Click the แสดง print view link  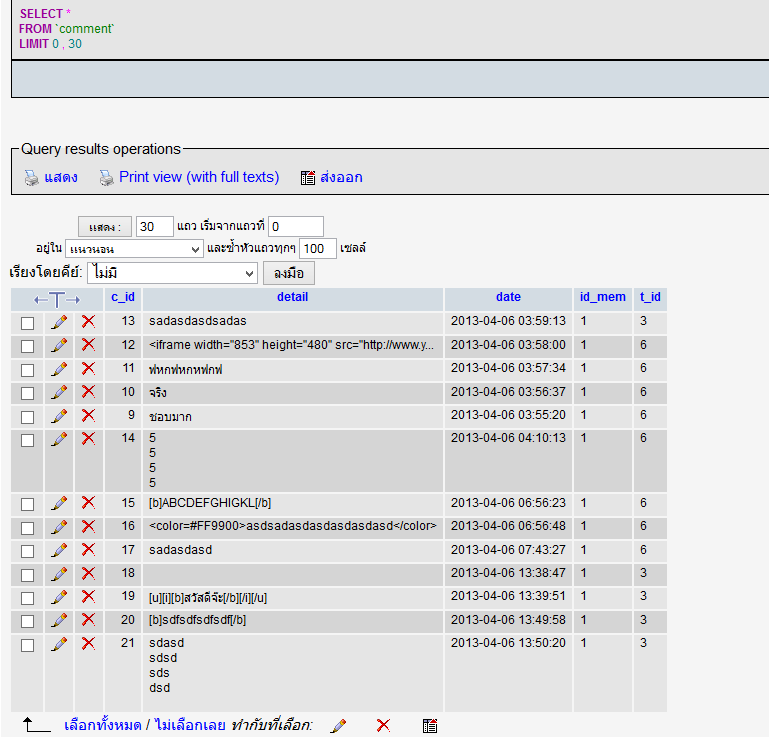pos(61,177)
